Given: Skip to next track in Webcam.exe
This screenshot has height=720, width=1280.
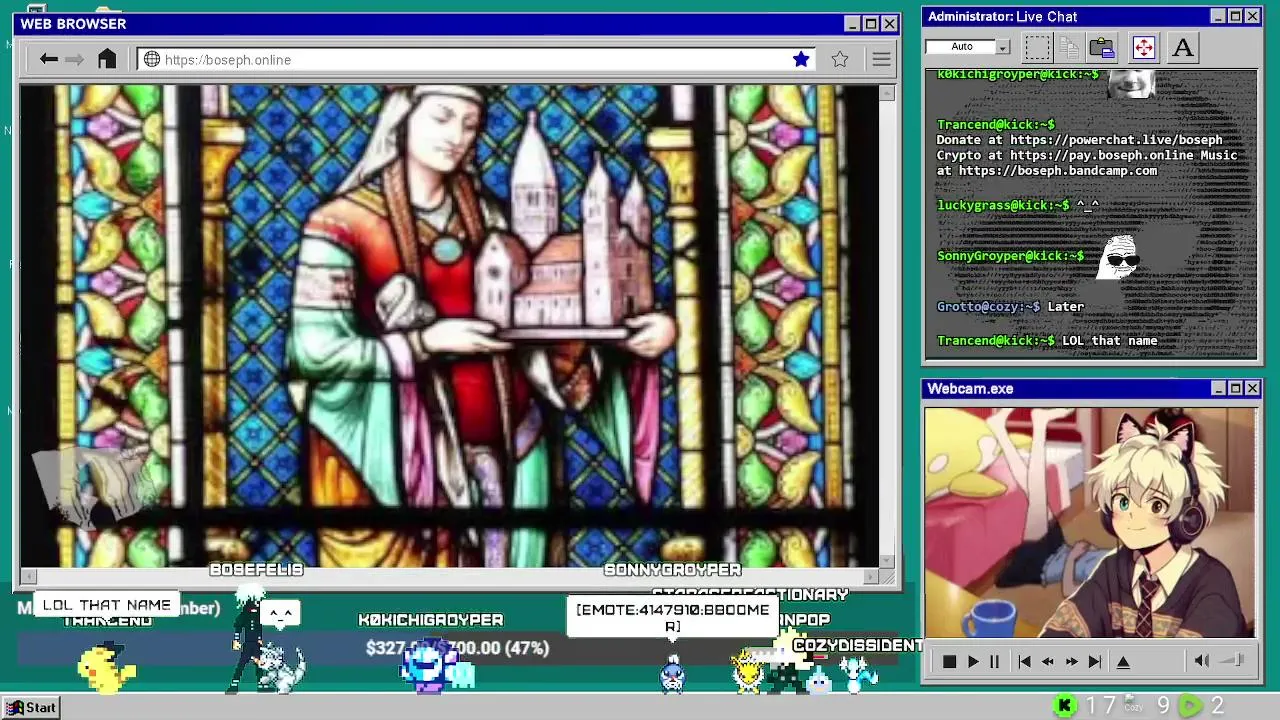Looking at the screenshot, I should [x=1094, y=661].
